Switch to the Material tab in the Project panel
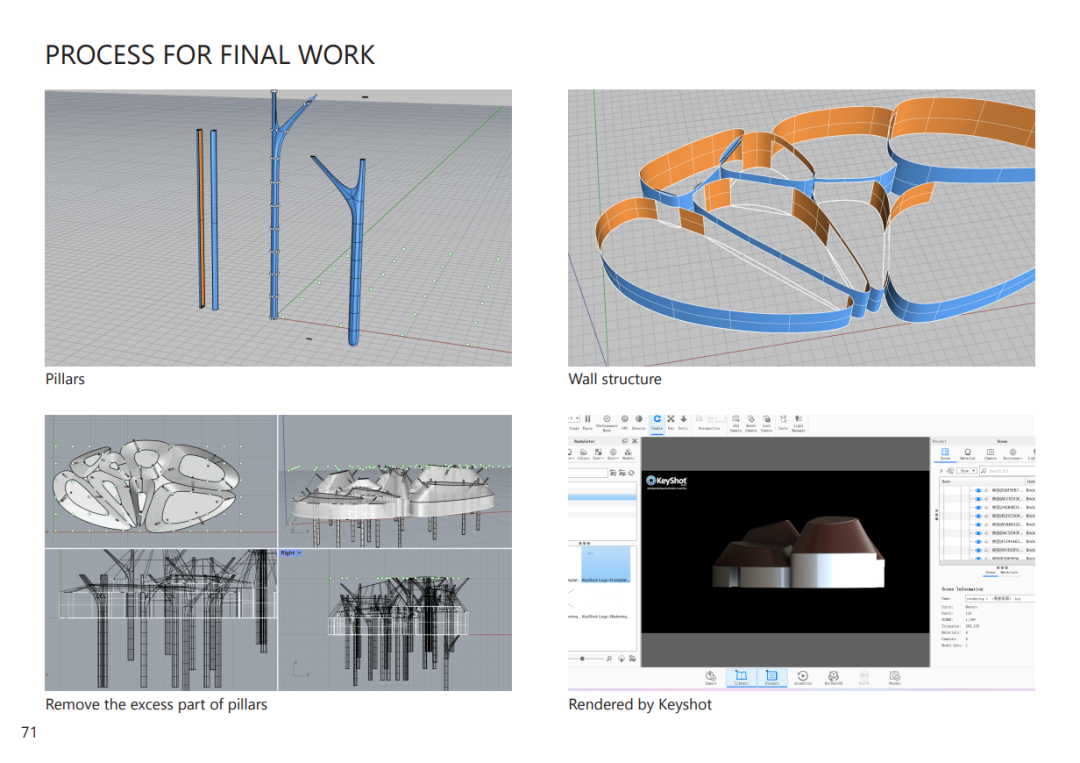Viewport: 1080px width, 763px height. coord(967,454)
